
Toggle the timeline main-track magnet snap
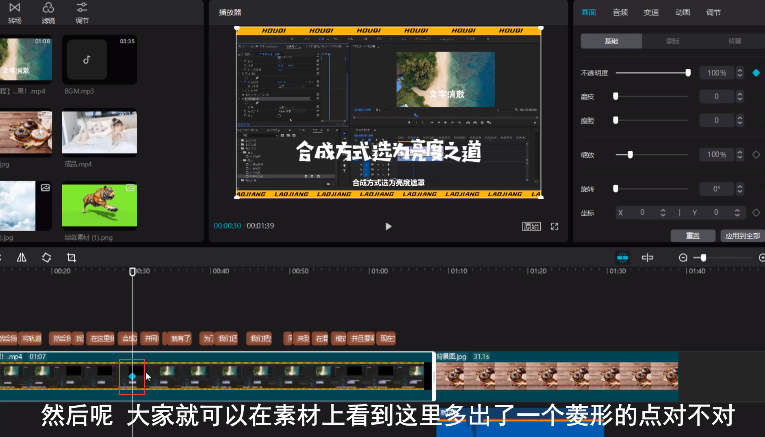click(x=622, y=258)
